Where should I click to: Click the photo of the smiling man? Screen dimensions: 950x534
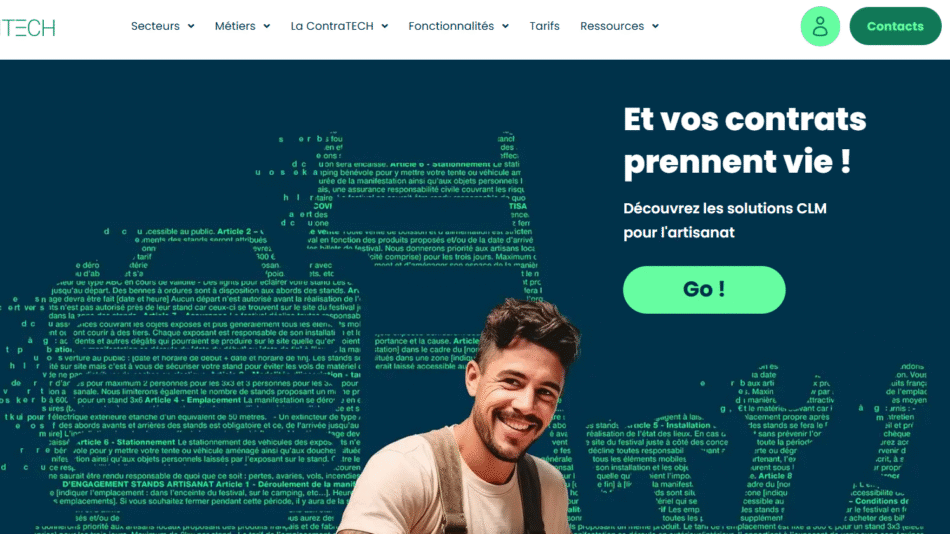[x=467, y=418]
